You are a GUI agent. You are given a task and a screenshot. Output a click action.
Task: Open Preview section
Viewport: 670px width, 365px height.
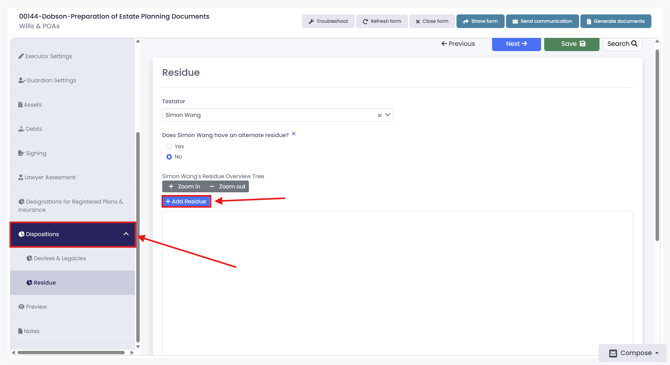point(73,307)
